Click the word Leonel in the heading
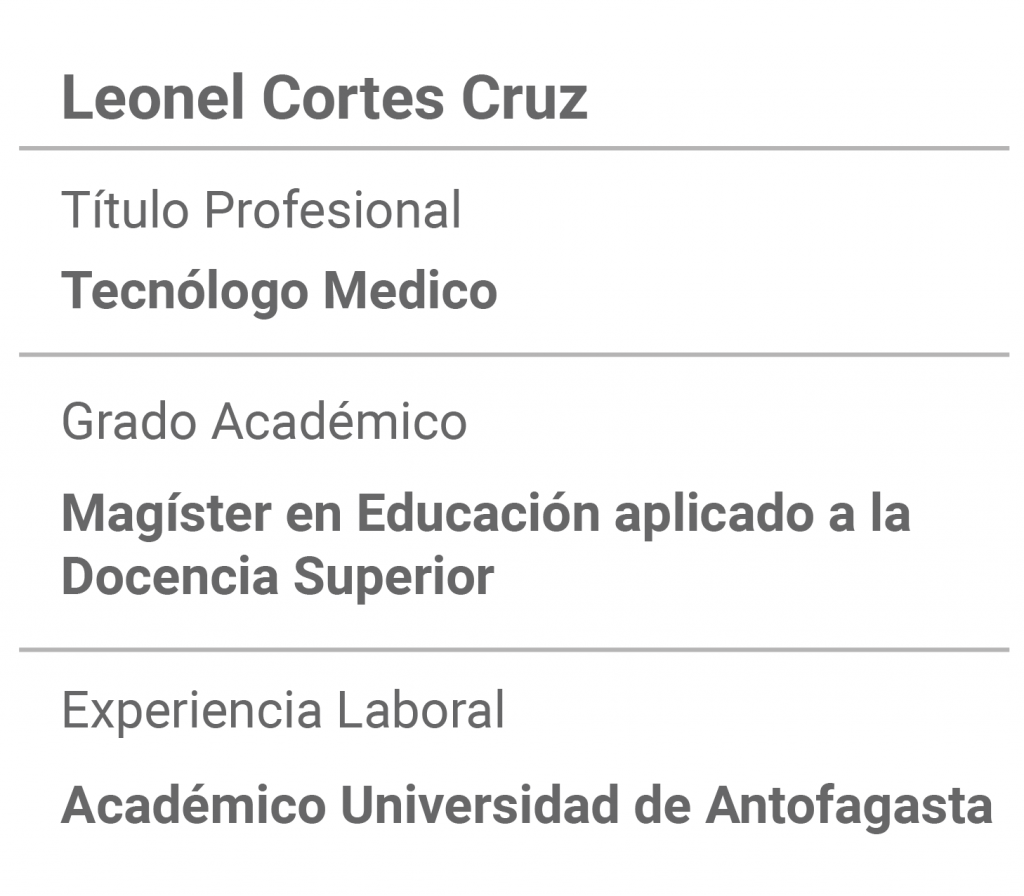This screenshot has width=1024, height=896. coord(153,98)
